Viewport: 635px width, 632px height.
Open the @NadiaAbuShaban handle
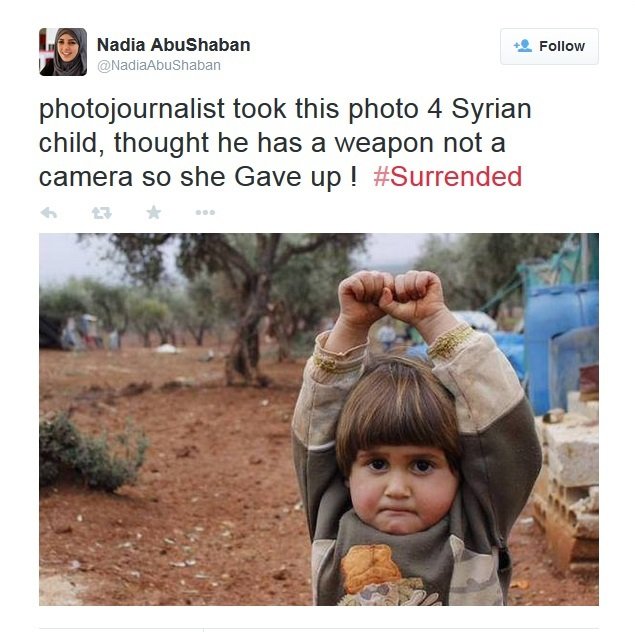tap(159, 65)
